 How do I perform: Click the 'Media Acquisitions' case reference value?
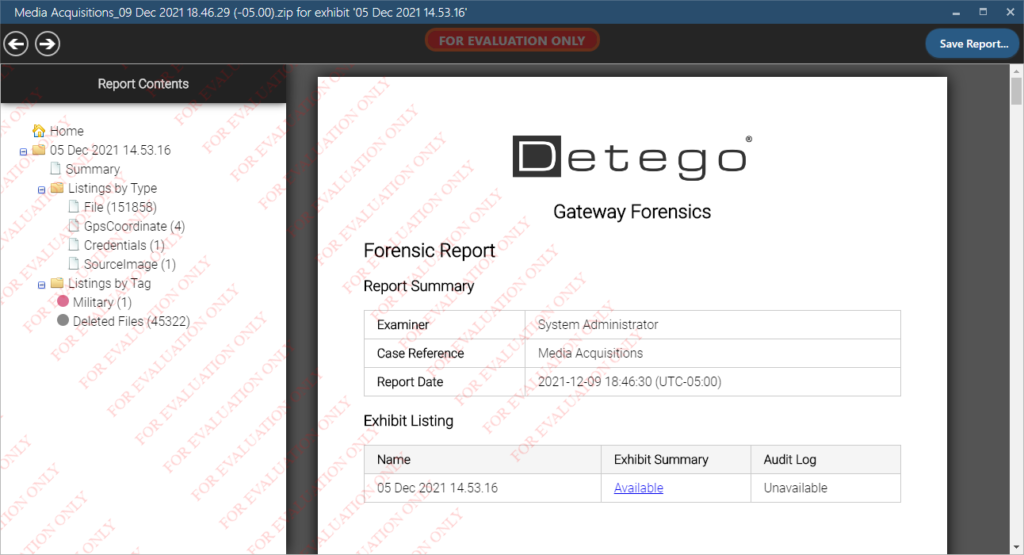coord(590,353)
